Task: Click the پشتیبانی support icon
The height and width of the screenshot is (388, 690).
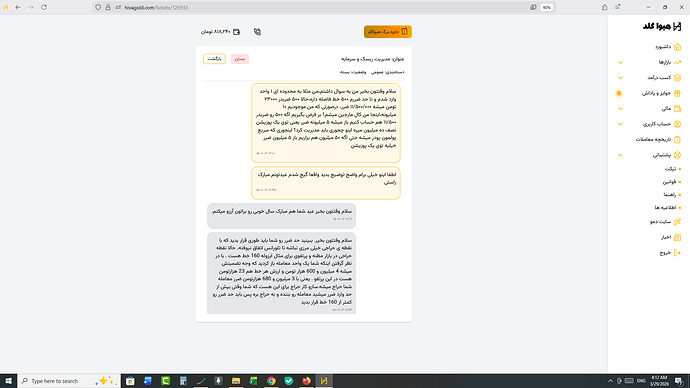Action: pos(677,155)
